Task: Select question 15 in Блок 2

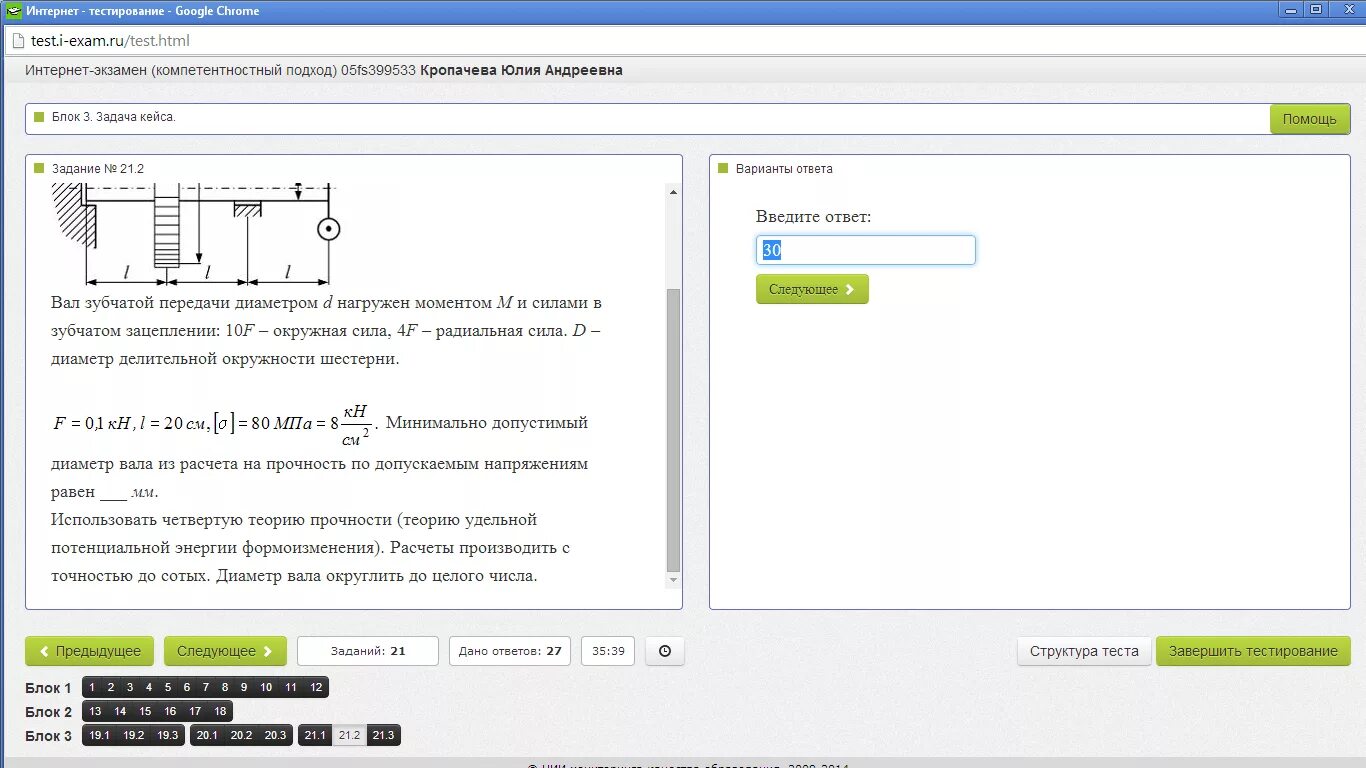Action: coord(145,711)
